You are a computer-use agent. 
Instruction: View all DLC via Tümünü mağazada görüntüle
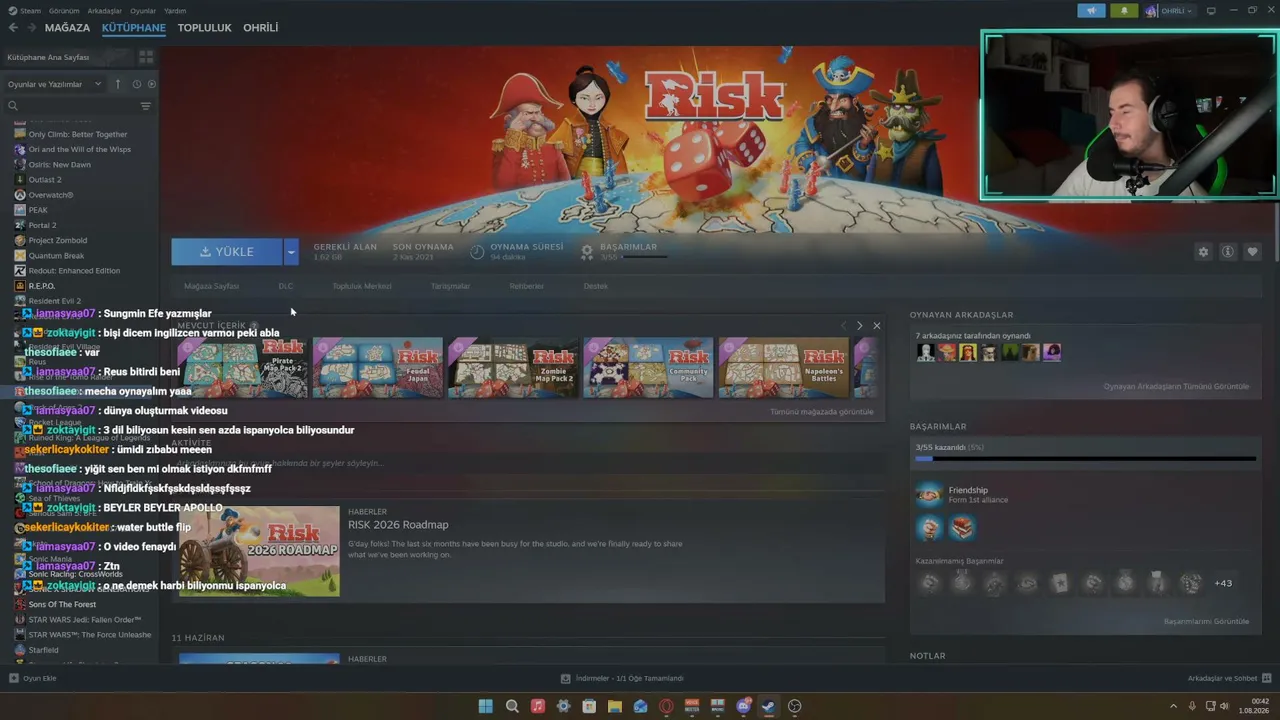[x=822, y=412]
